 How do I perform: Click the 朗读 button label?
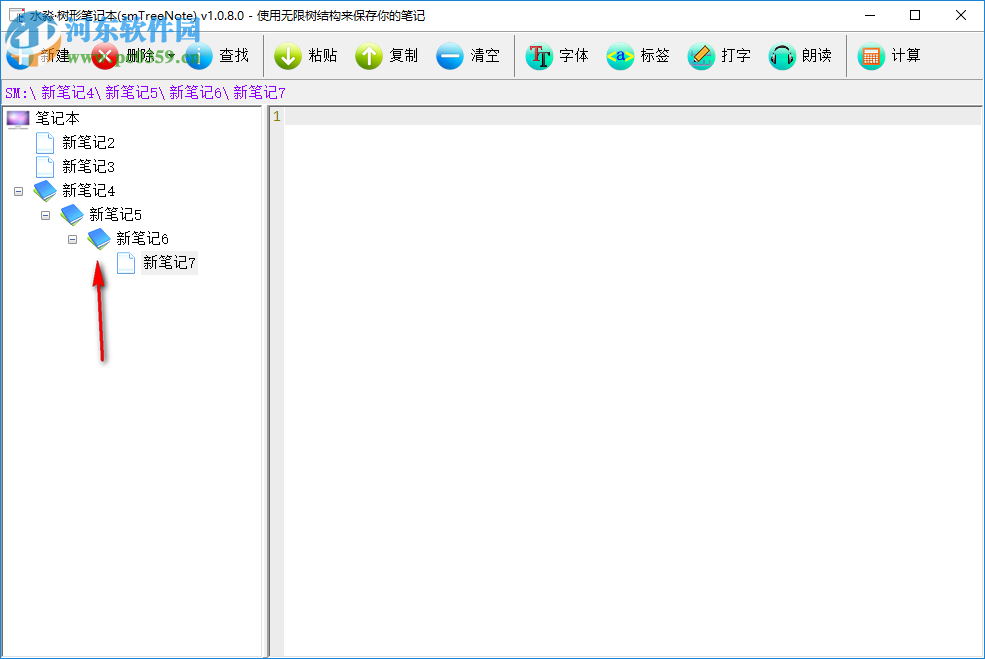(817, 56)
